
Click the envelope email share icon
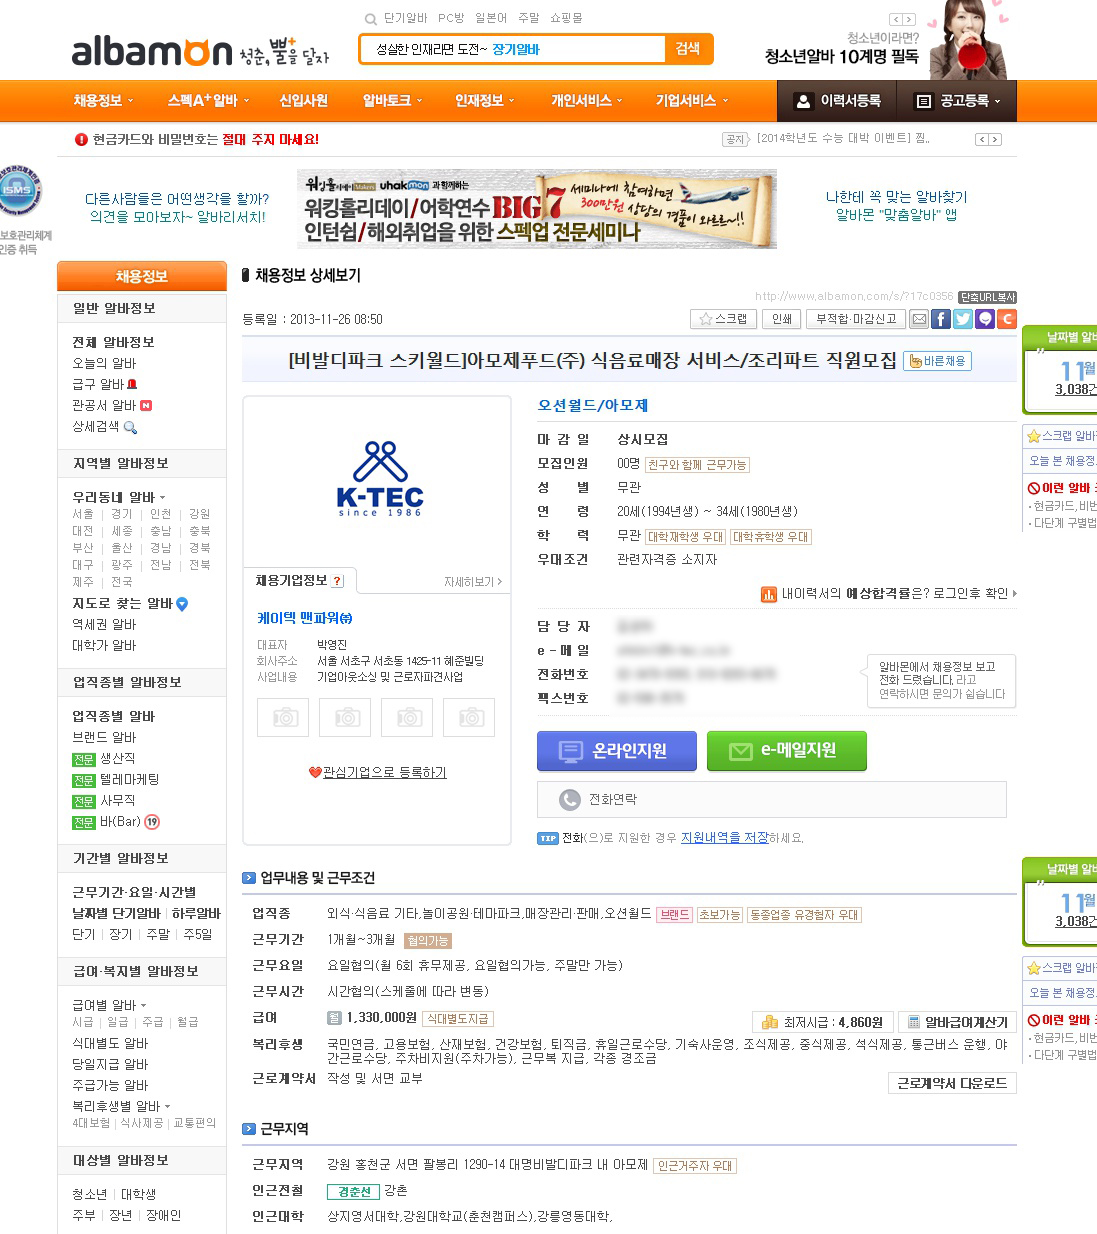coord(919,319)
